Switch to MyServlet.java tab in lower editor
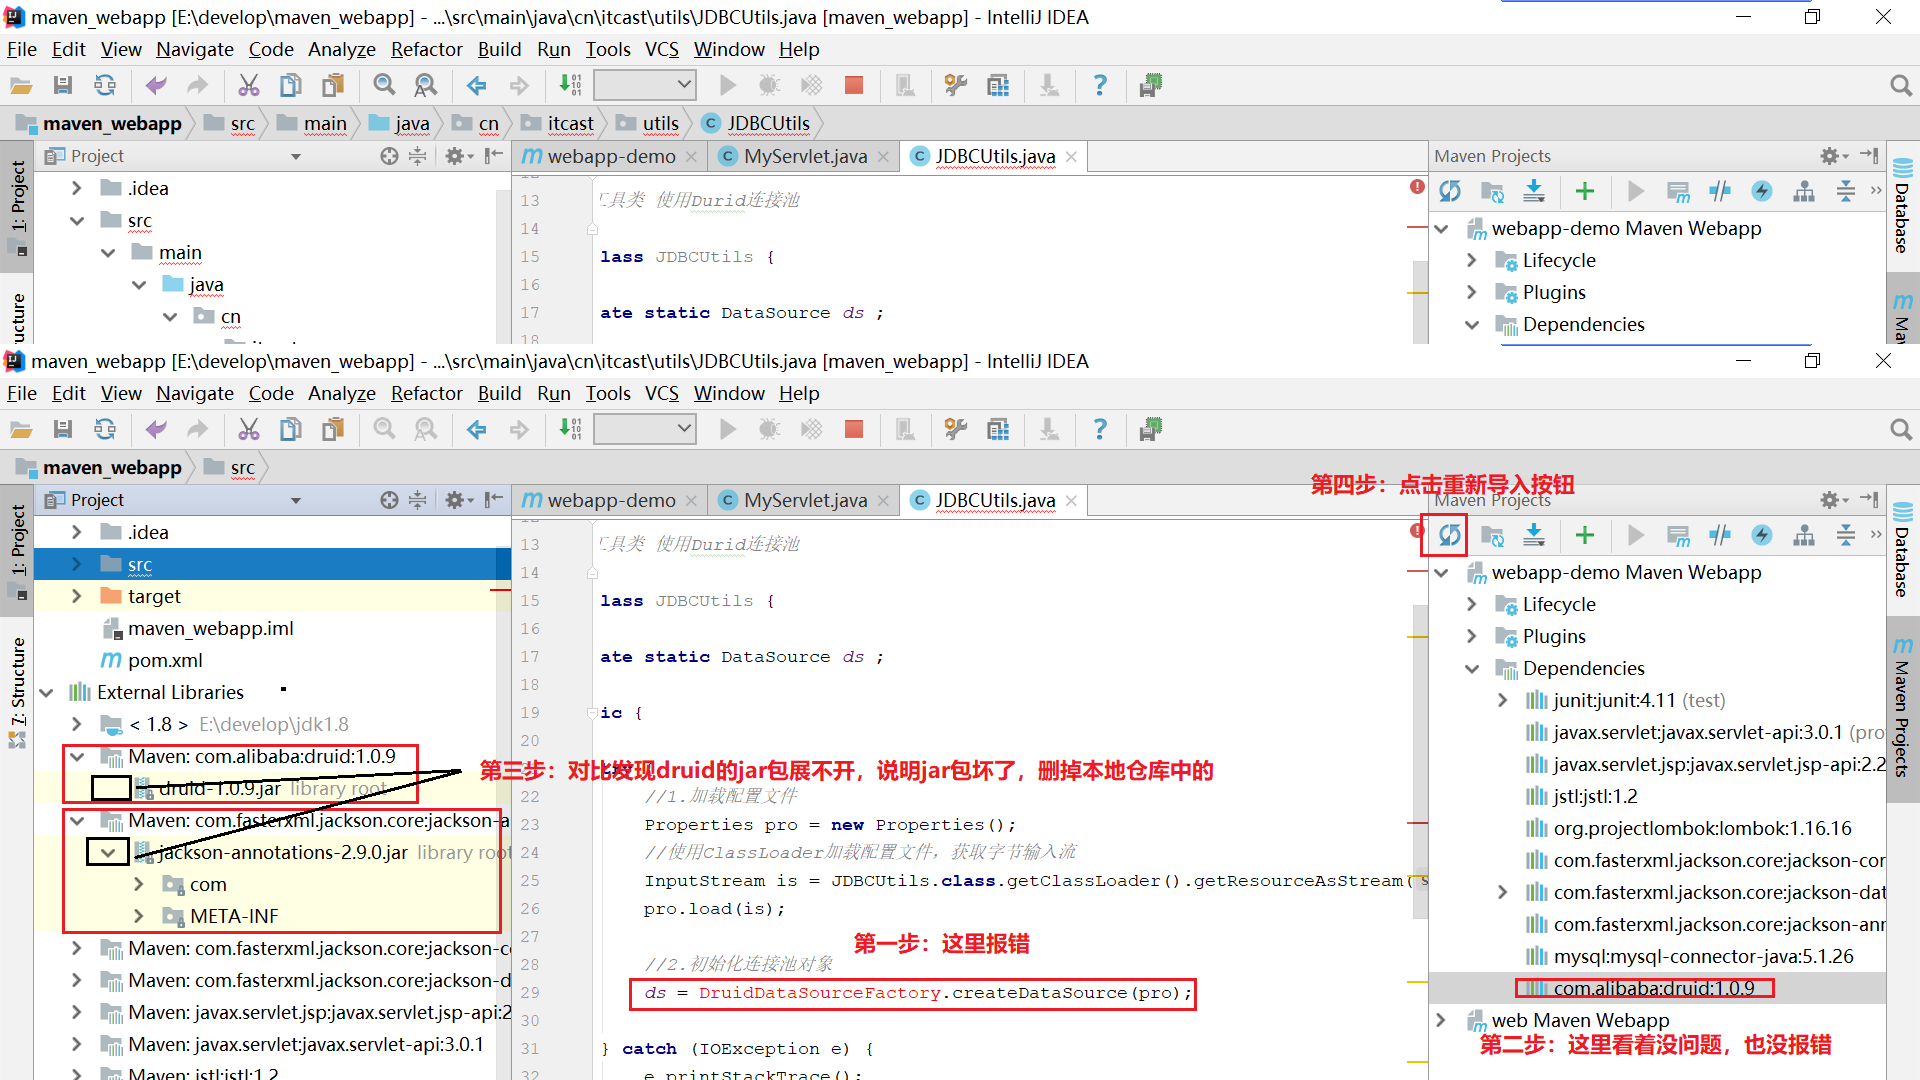This screenshot has width=1920, height=1080. (x=805, y=500)
